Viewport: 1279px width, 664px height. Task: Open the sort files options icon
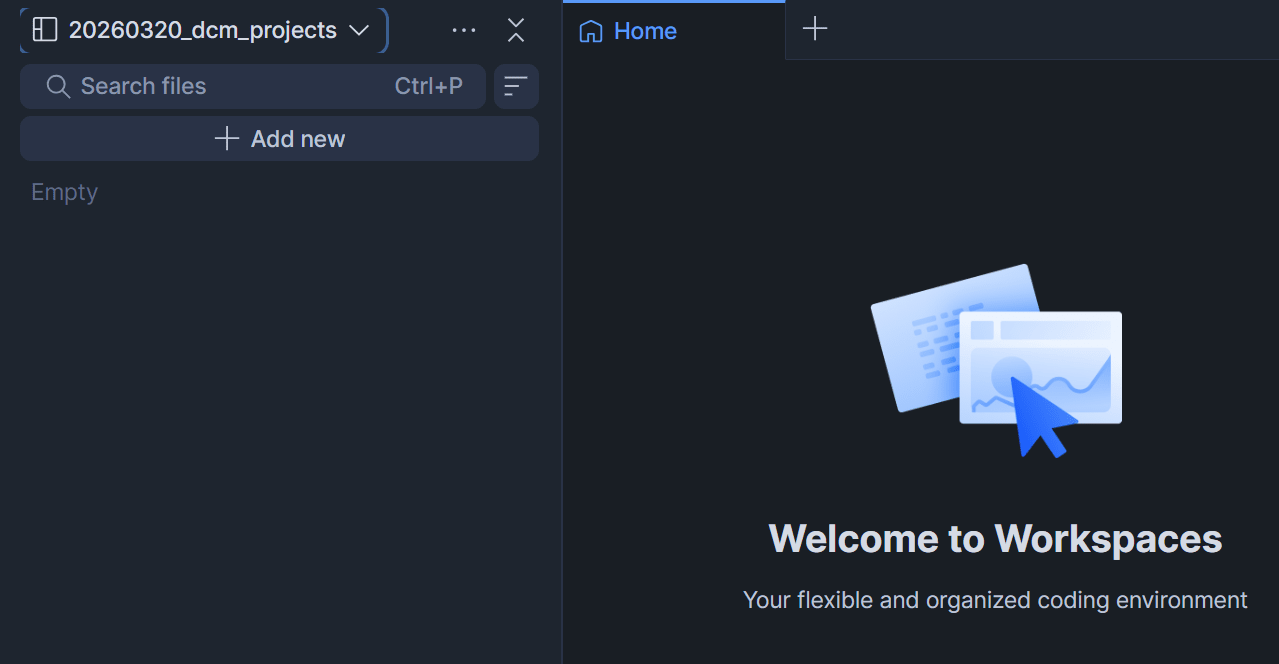coord(516,86)
